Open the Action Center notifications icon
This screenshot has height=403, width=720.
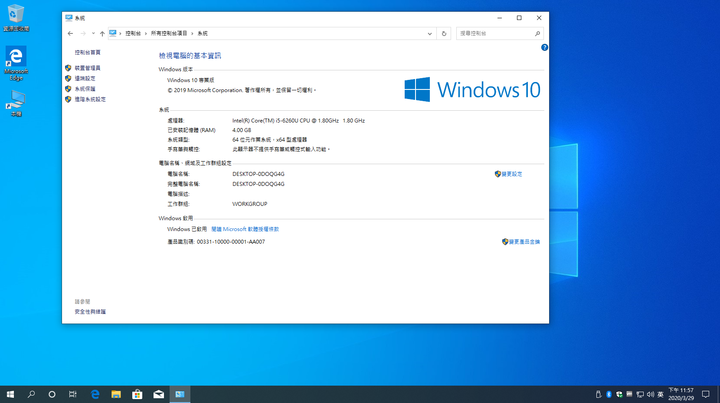click(706, 394)
